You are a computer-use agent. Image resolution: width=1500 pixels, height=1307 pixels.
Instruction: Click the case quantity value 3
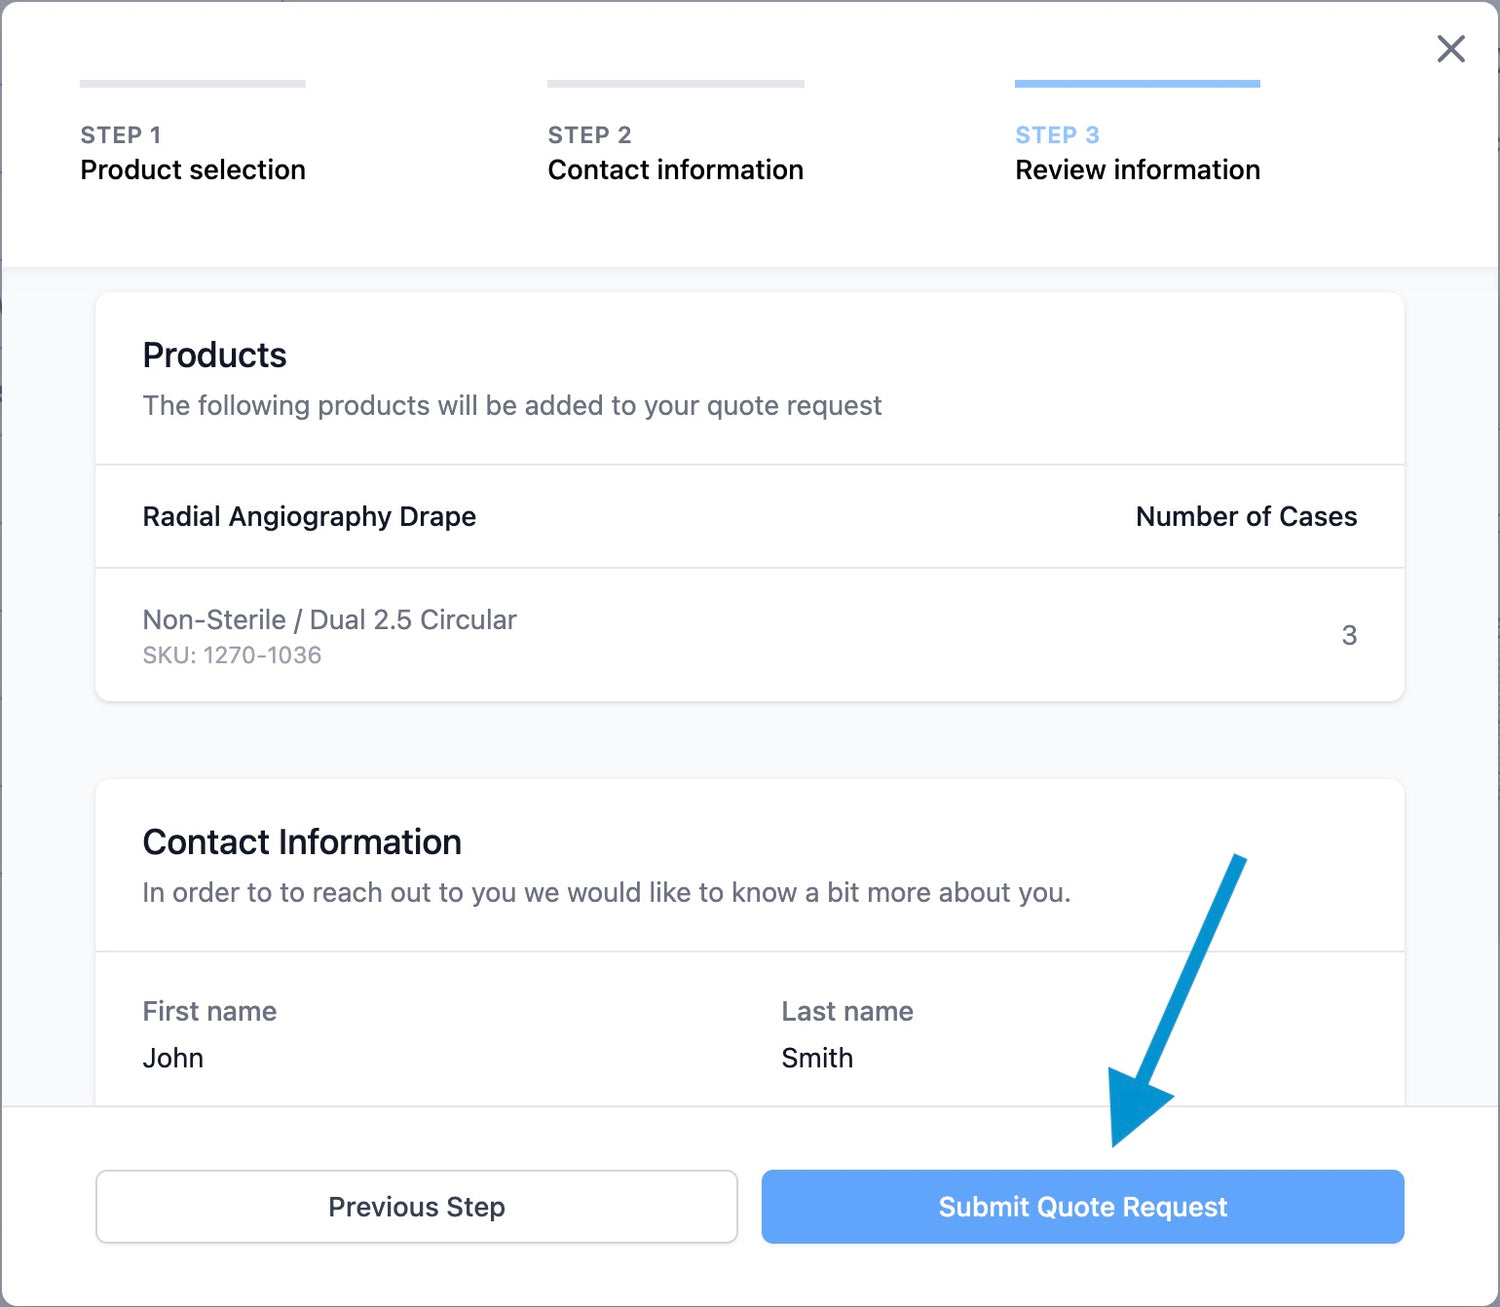1349,635
